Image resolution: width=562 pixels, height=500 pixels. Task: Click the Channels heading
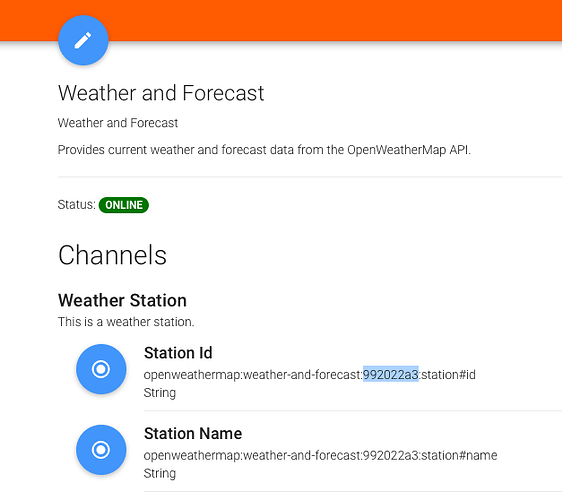point(113,255)
